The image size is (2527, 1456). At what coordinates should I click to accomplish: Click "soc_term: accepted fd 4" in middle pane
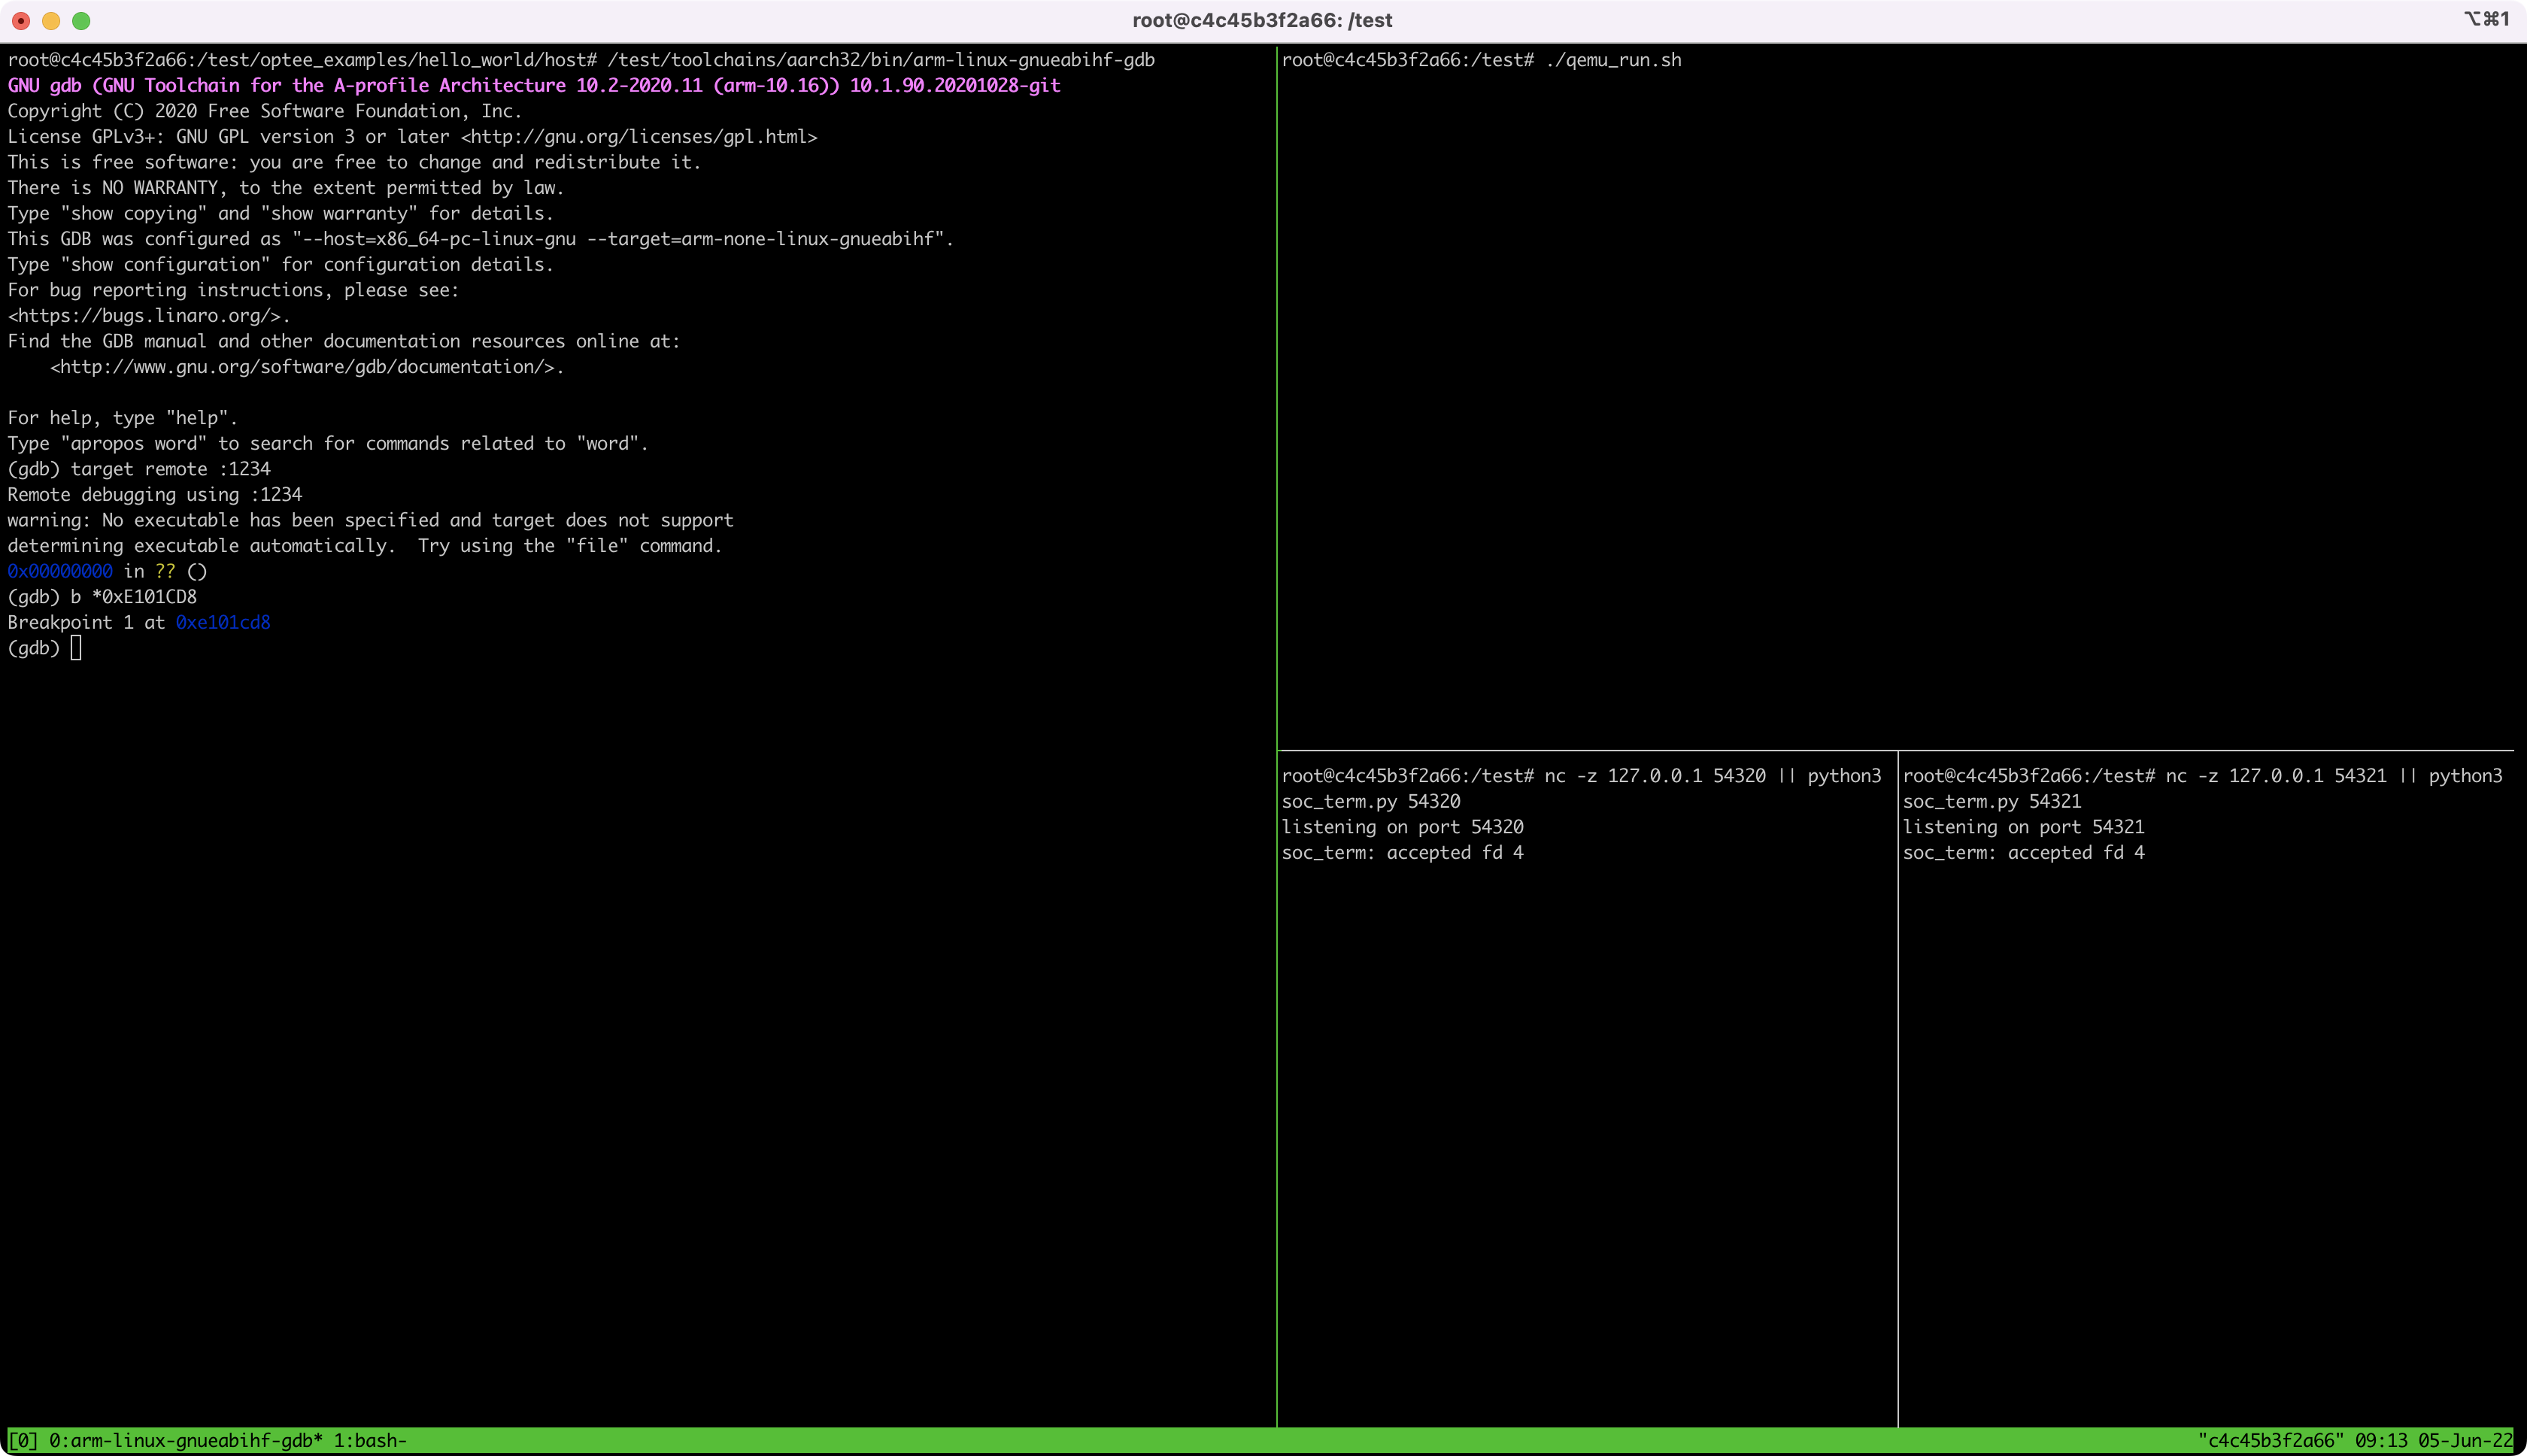pos(1403,853)
